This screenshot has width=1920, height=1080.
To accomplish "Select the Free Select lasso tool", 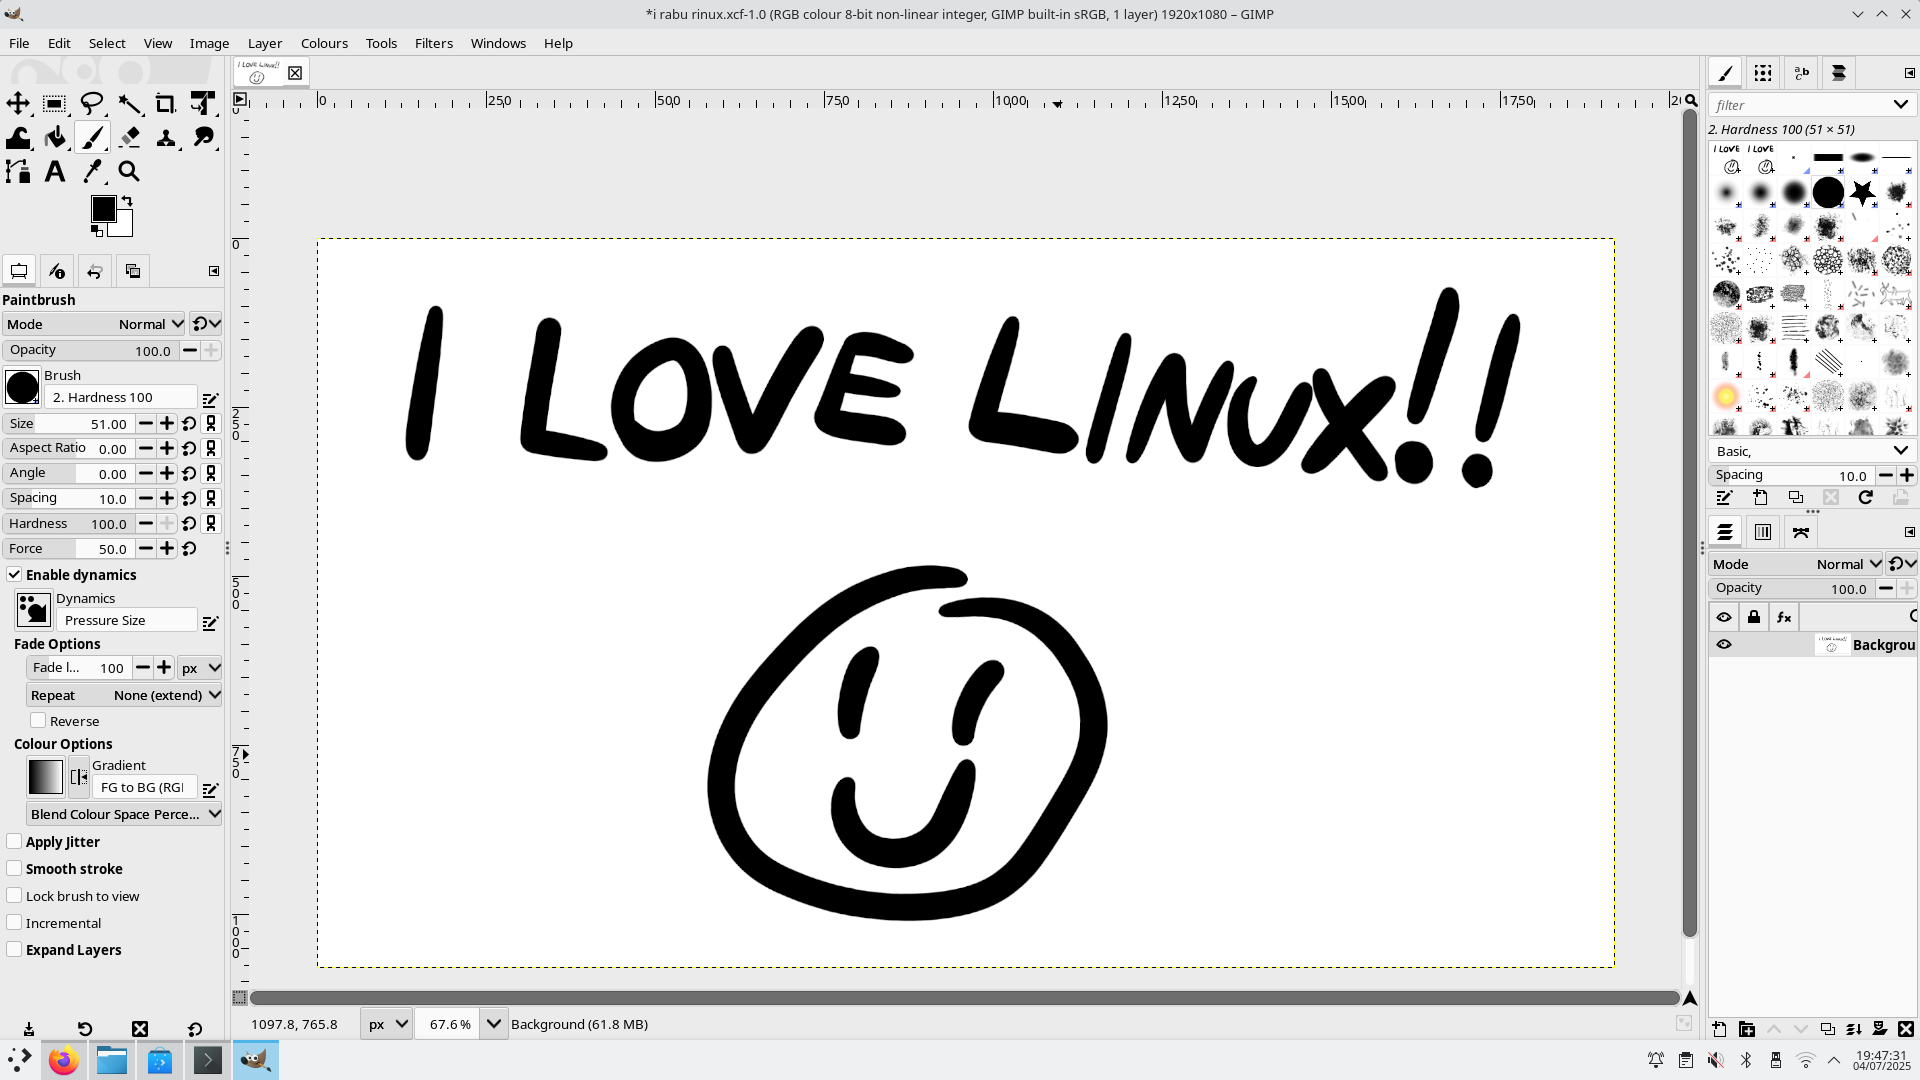I will (x=92, y=103).
